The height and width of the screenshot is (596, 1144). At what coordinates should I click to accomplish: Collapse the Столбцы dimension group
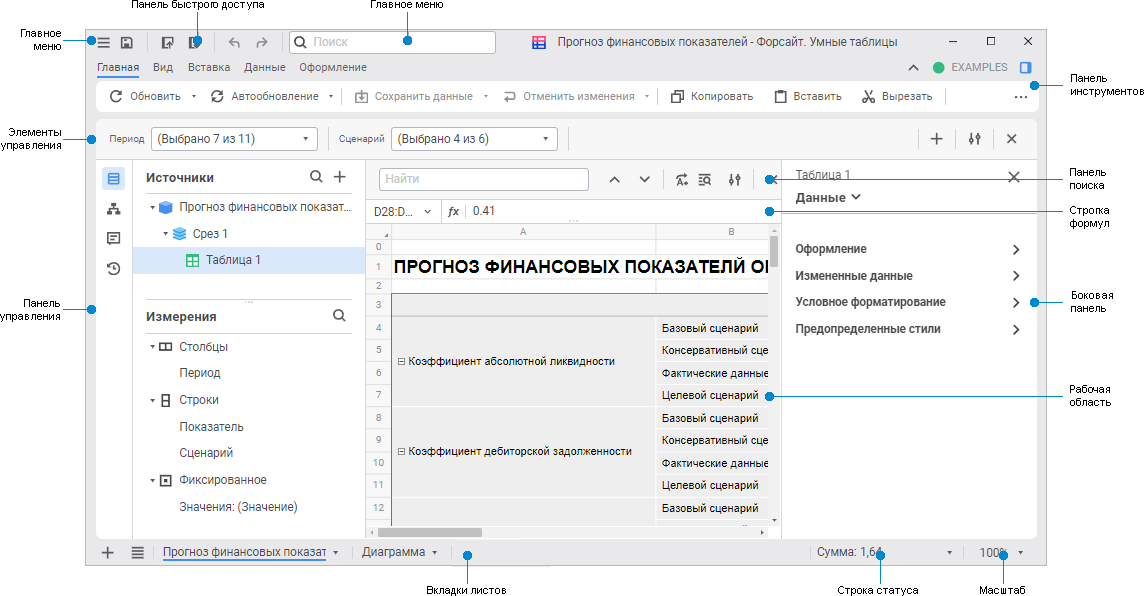[152, 347]
